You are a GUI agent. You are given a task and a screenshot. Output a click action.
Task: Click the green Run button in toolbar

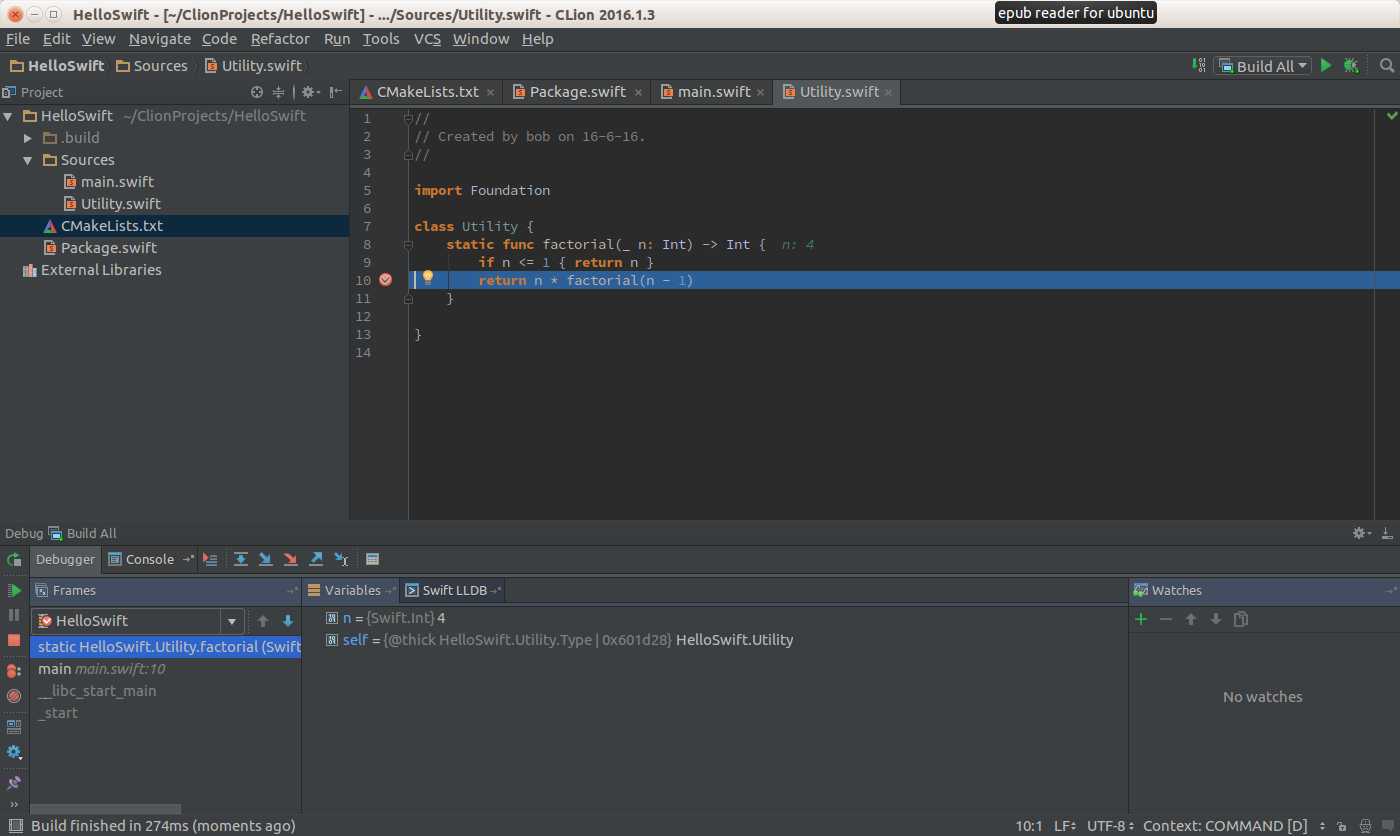point(1326,66)
